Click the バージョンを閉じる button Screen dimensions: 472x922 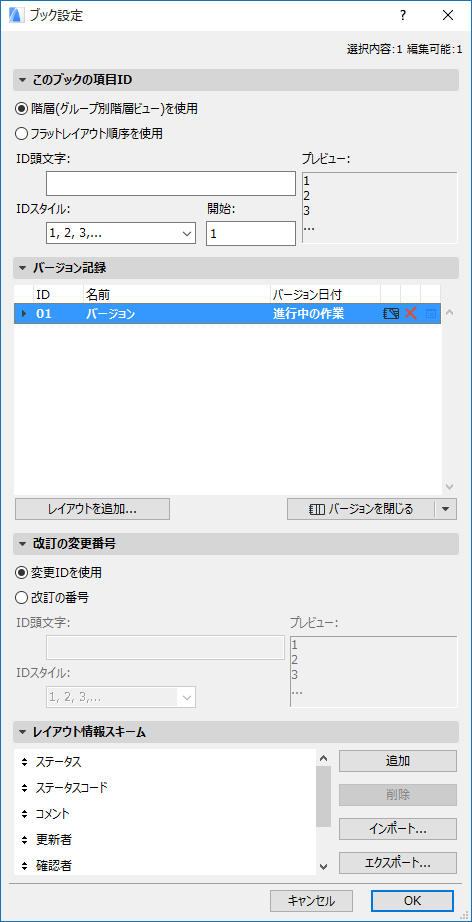tap(361, 509)
